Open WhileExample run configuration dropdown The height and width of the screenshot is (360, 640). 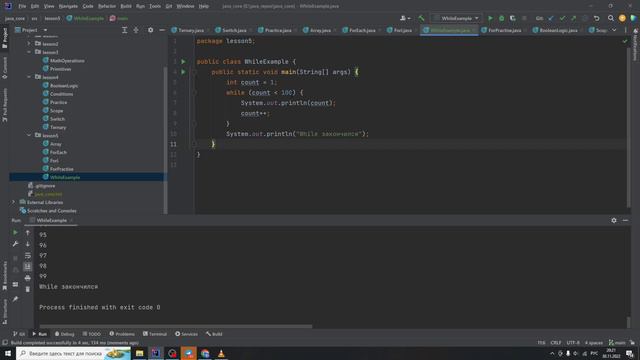tap(457, 18)
